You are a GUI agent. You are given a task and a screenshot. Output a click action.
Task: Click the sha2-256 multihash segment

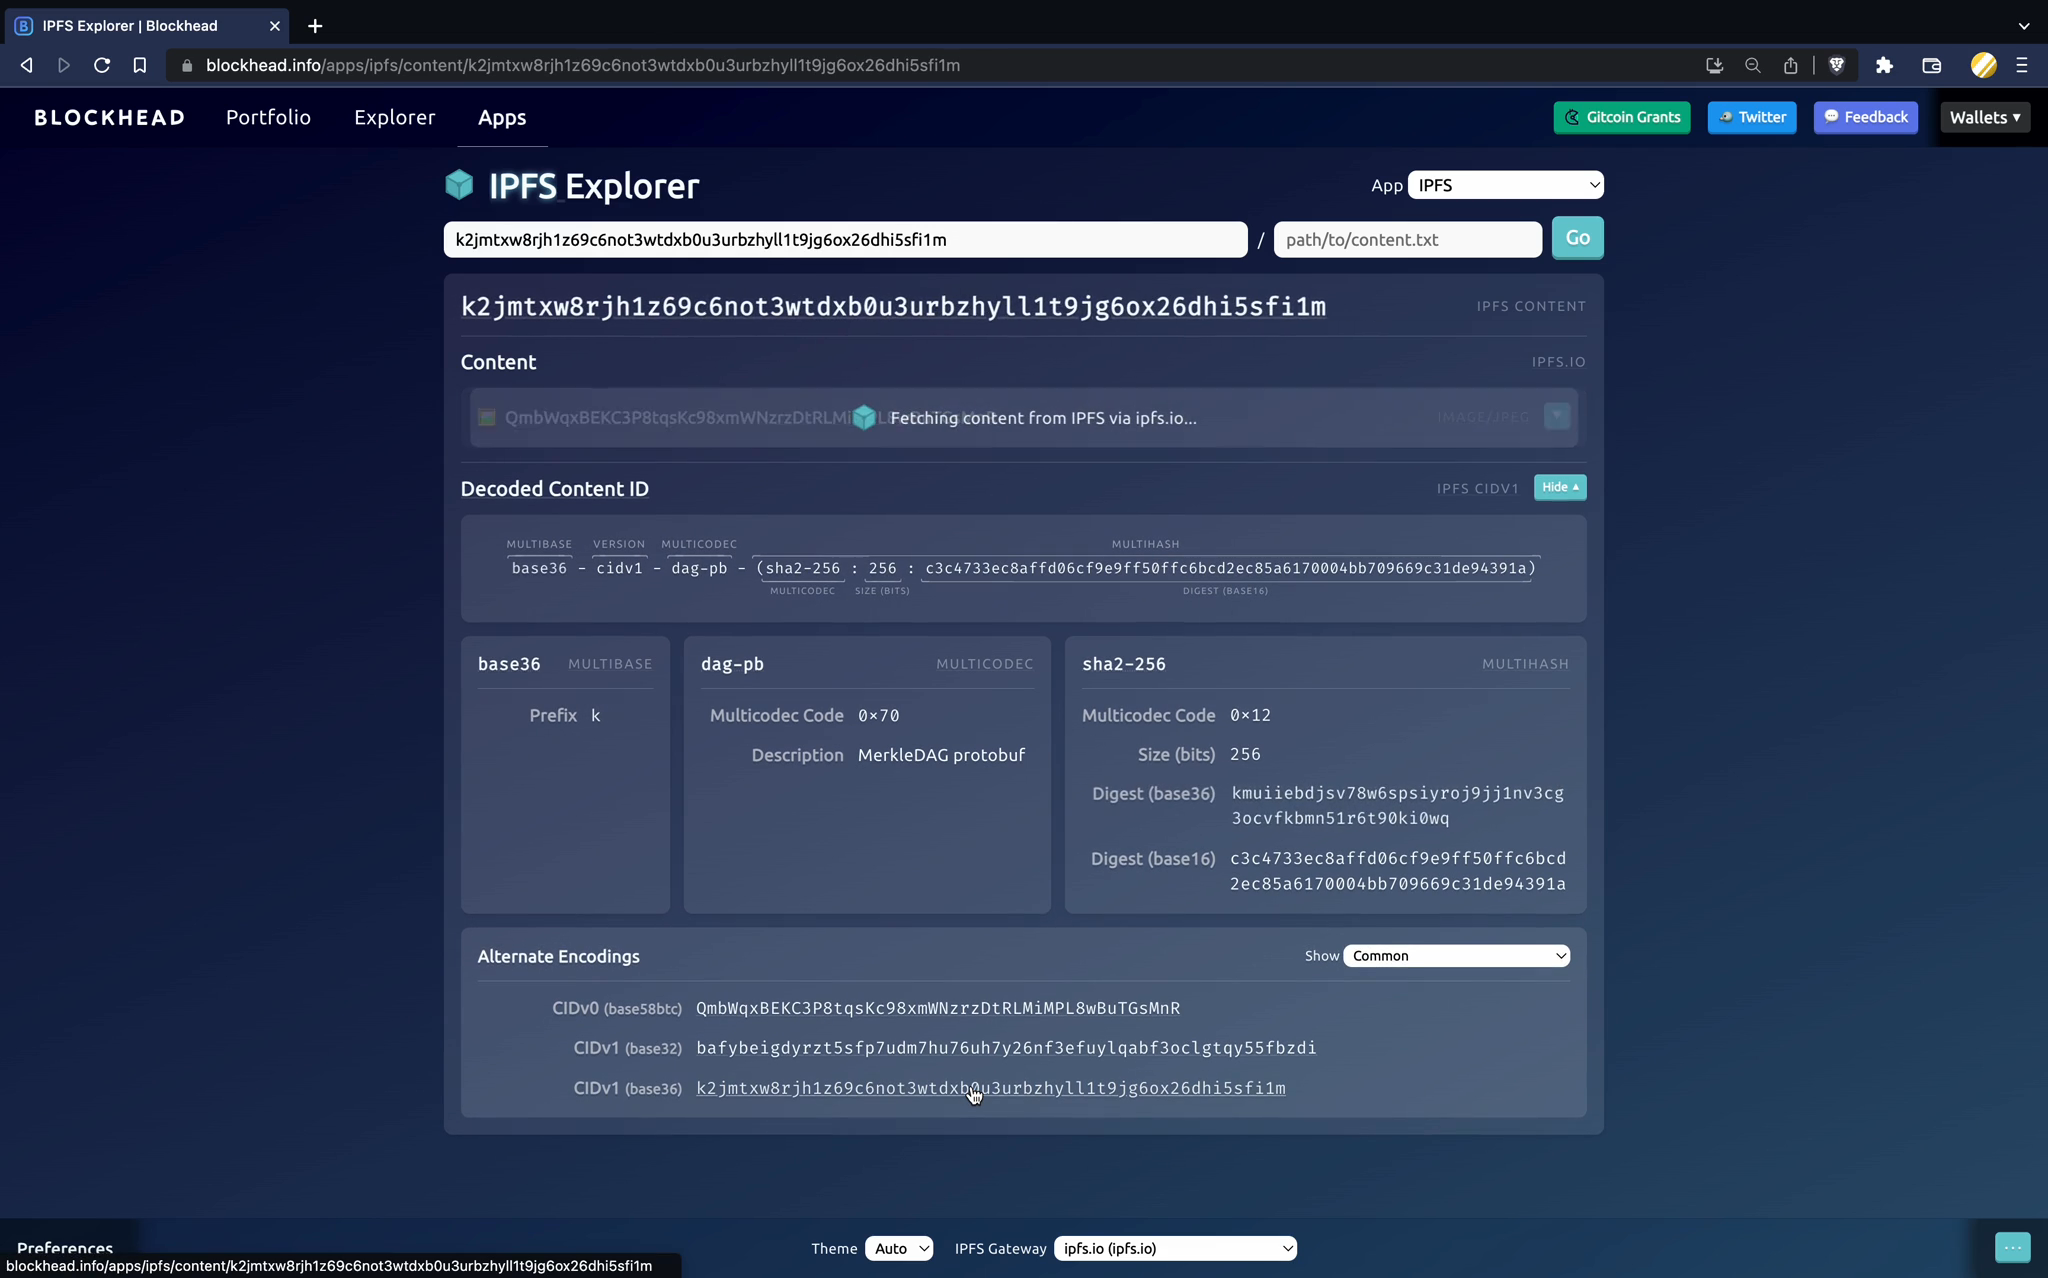803,568
